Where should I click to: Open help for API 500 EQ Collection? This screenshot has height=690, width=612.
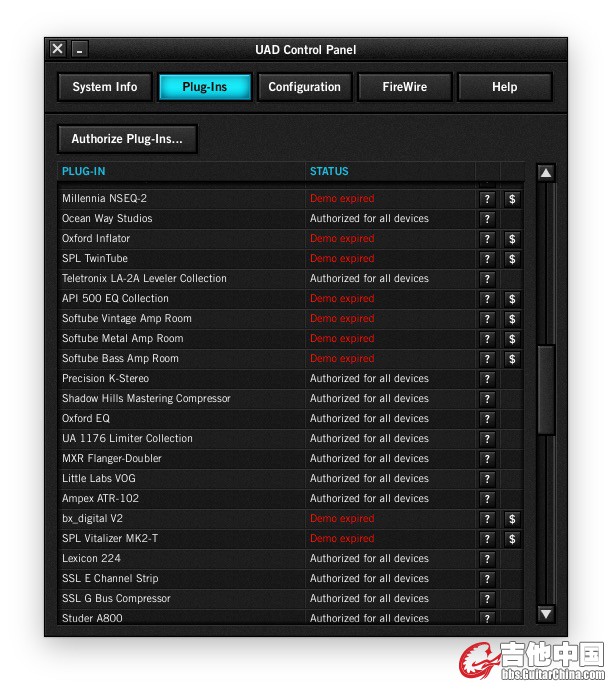pos(487,299)
